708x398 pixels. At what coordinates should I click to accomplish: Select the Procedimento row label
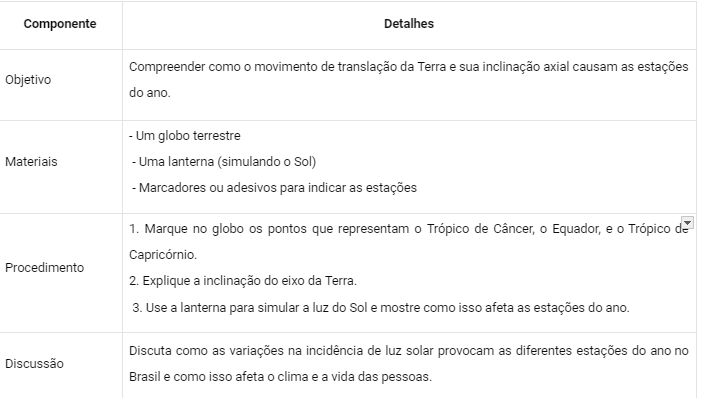44,267
